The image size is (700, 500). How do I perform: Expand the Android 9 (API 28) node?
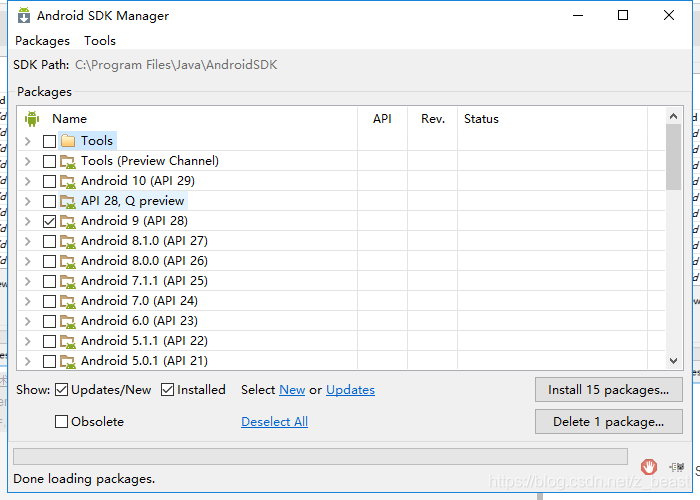pos(28,221)
